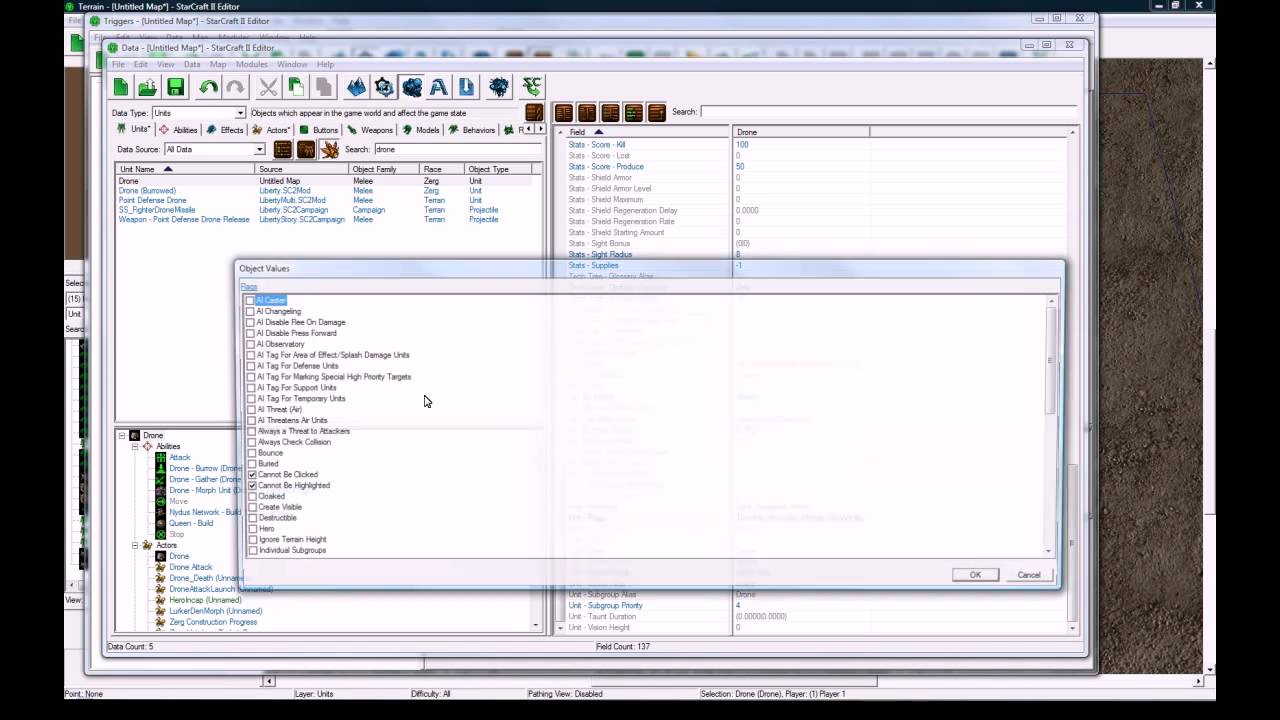Enable Ignore Terrain Height
Viewport: 1280px width, 720px height.
click(252, 539)
